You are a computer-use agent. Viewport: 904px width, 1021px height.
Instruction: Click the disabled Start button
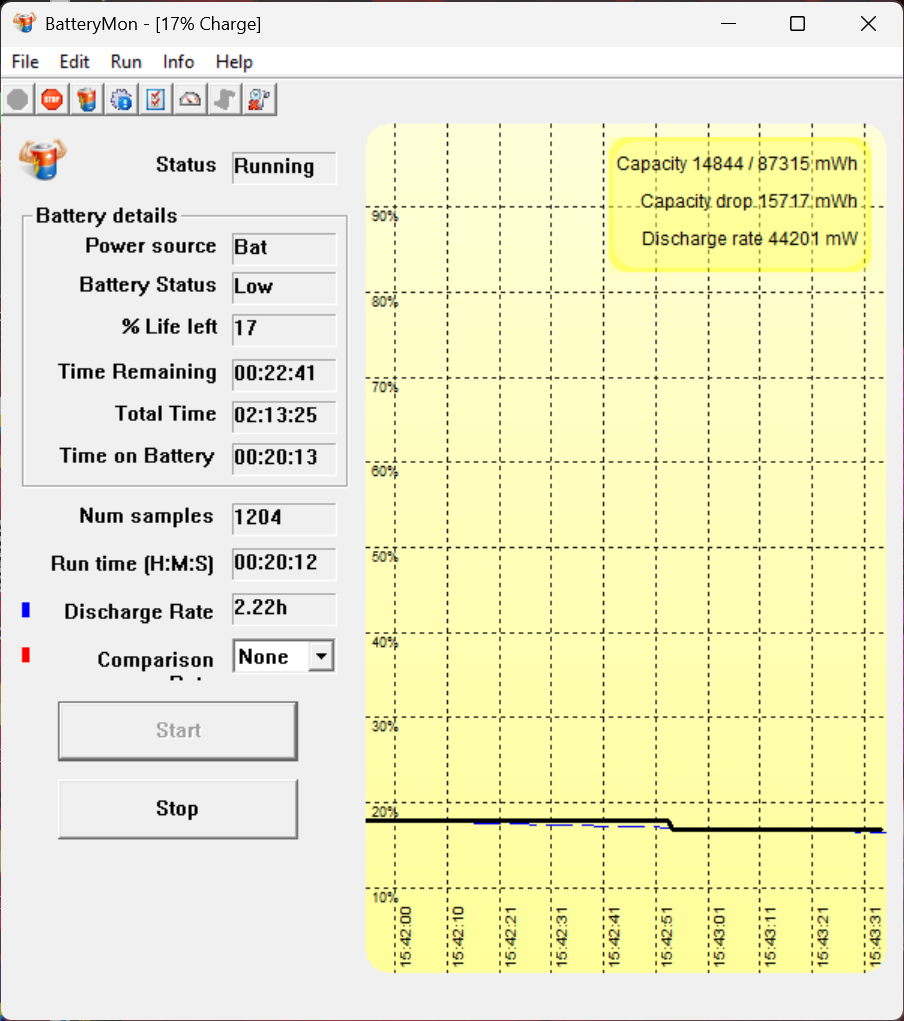click(178, 731)
